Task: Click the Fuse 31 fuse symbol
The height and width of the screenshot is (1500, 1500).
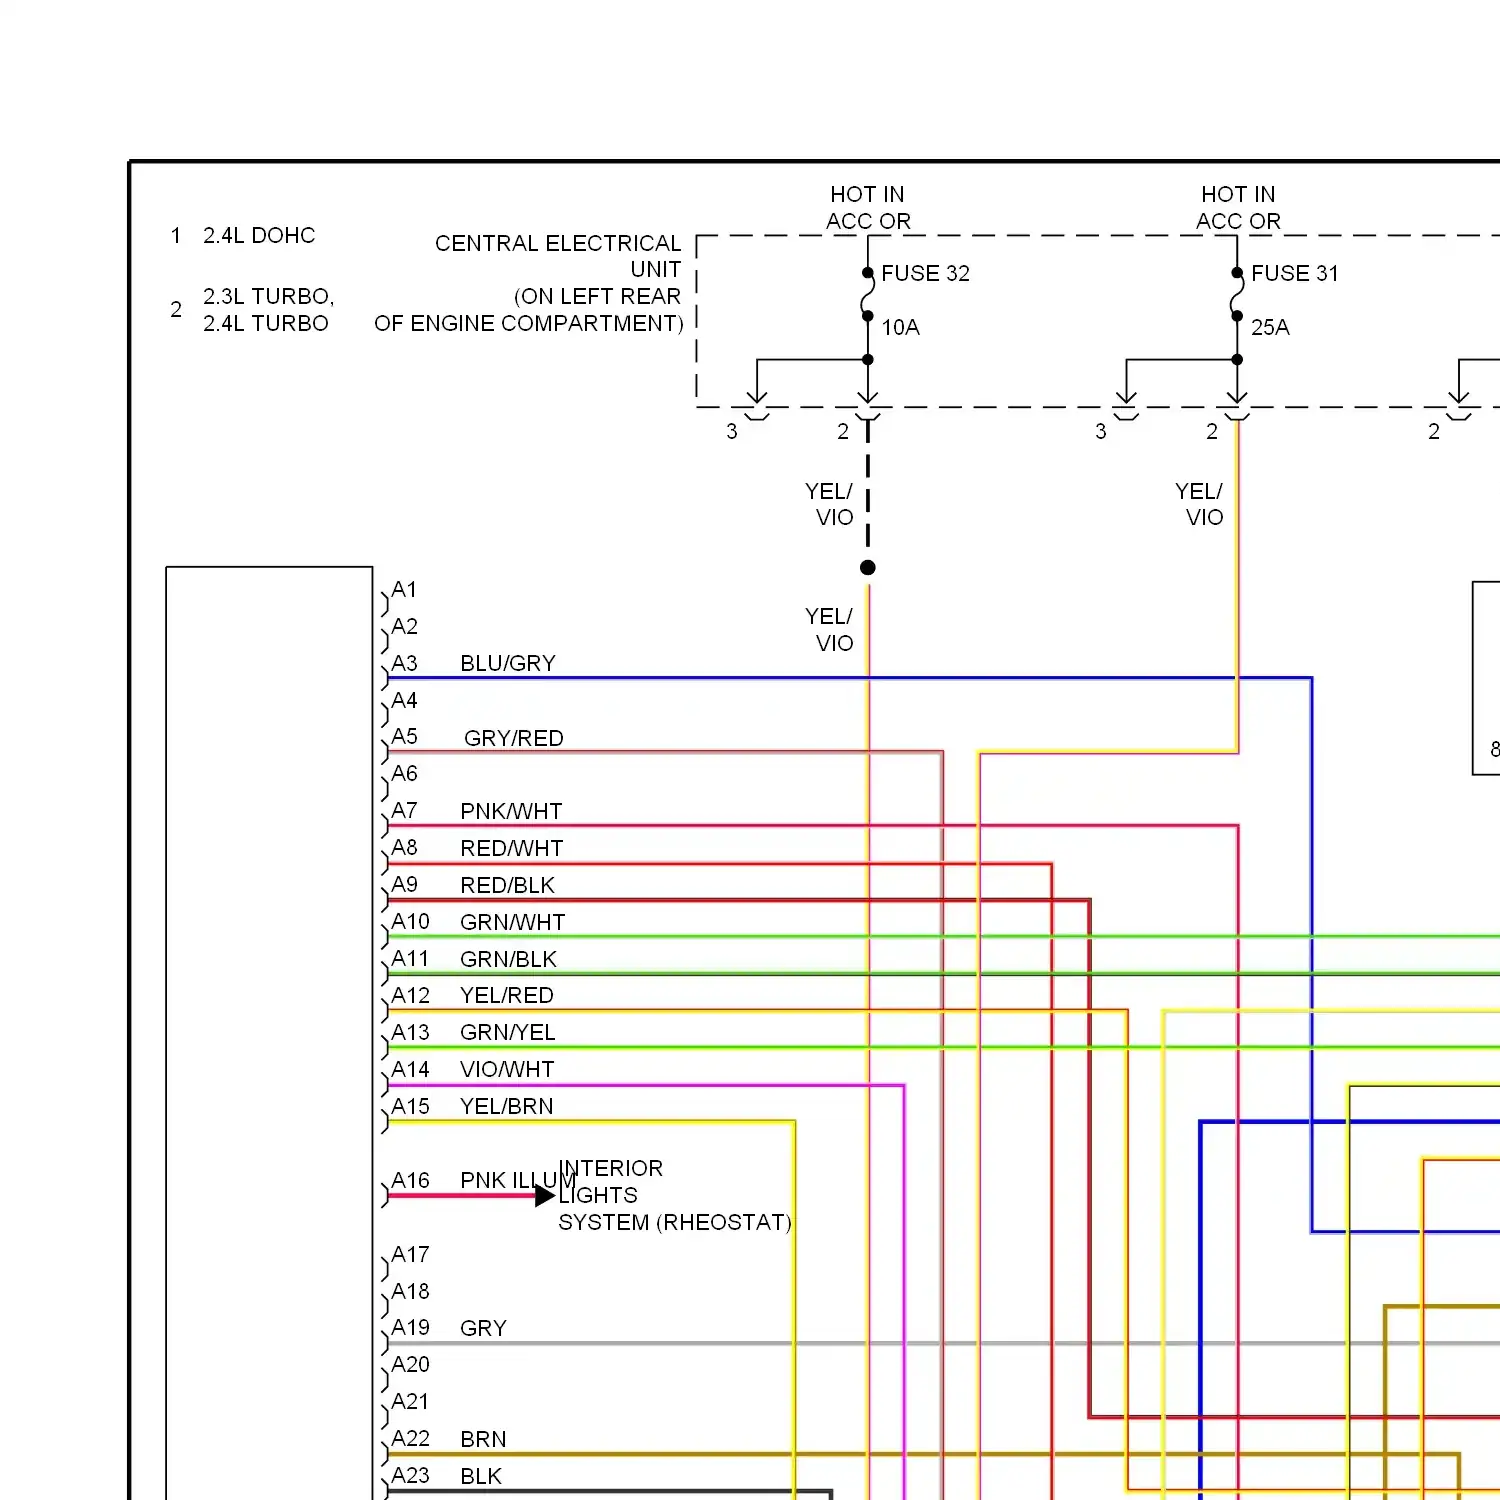Action: 1237,294
